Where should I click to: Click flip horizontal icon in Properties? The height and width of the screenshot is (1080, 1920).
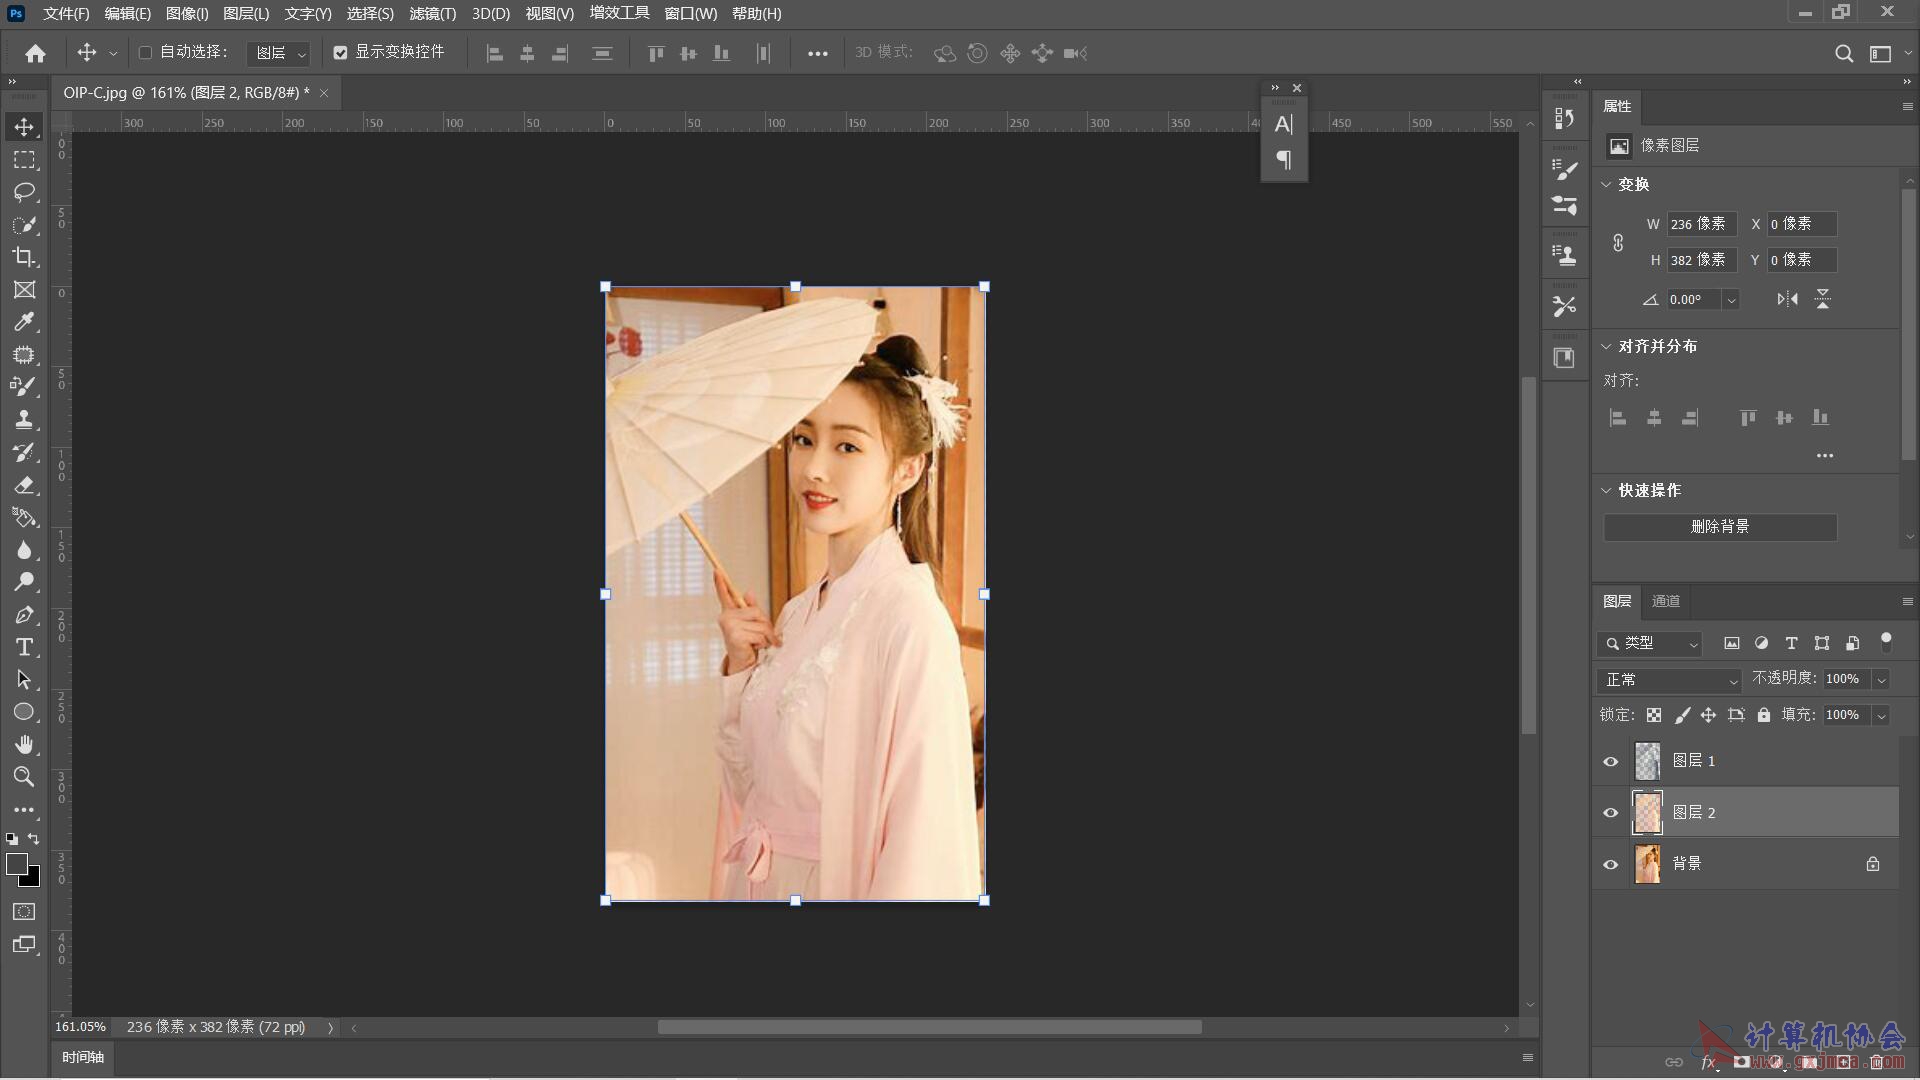tap(1787, 299)
